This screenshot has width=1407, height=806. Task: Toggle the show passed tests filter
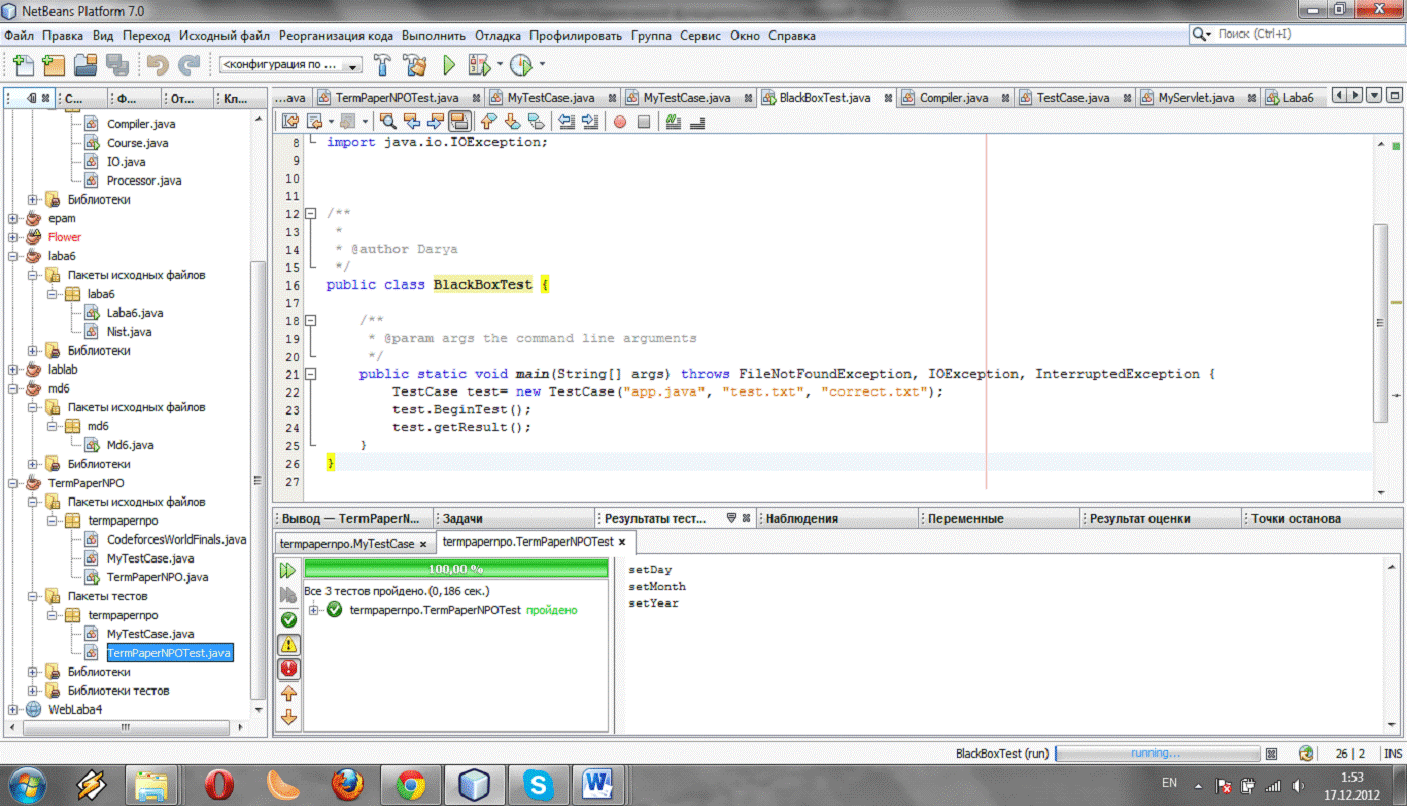click(288, 620)
